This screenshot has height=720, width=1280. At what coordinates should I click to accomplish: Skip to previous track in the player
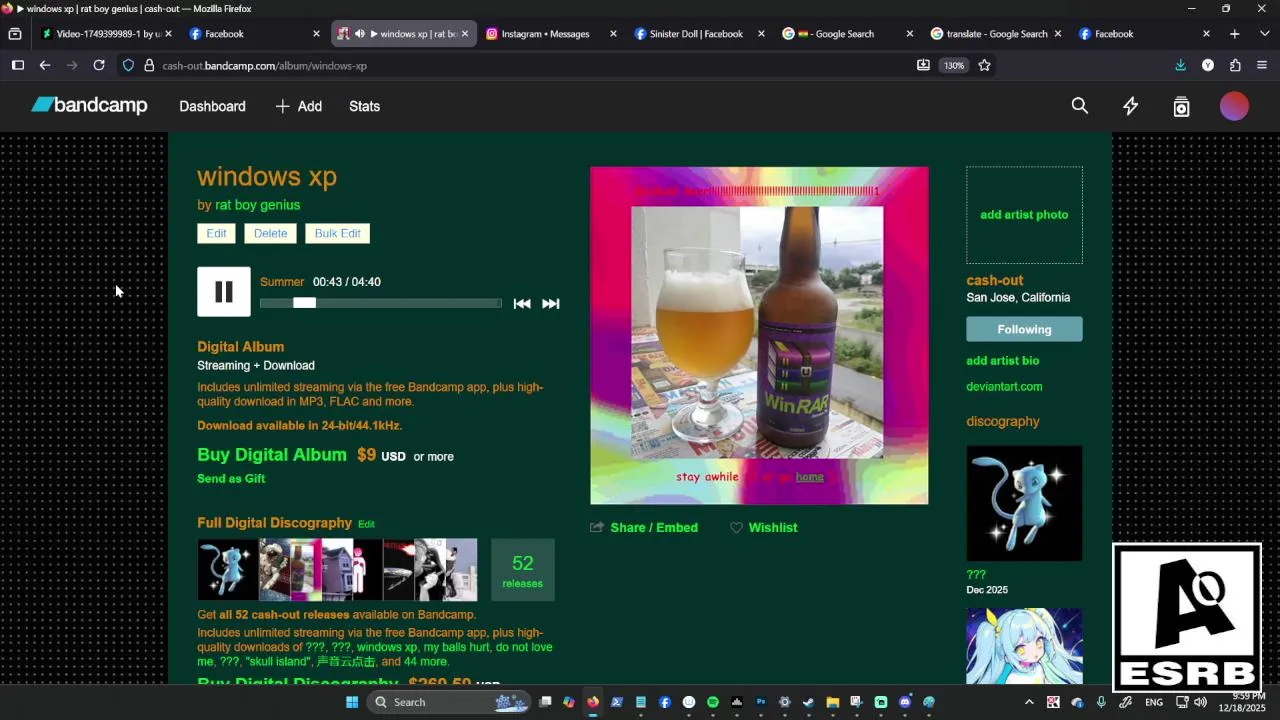point(522,304)
